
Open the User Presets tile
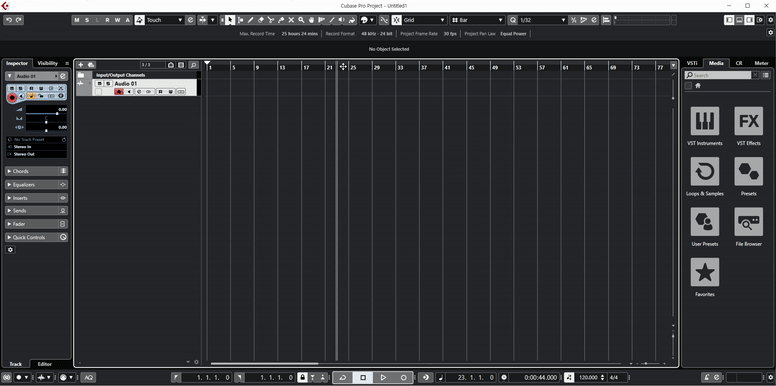click(x=705, y=222)
